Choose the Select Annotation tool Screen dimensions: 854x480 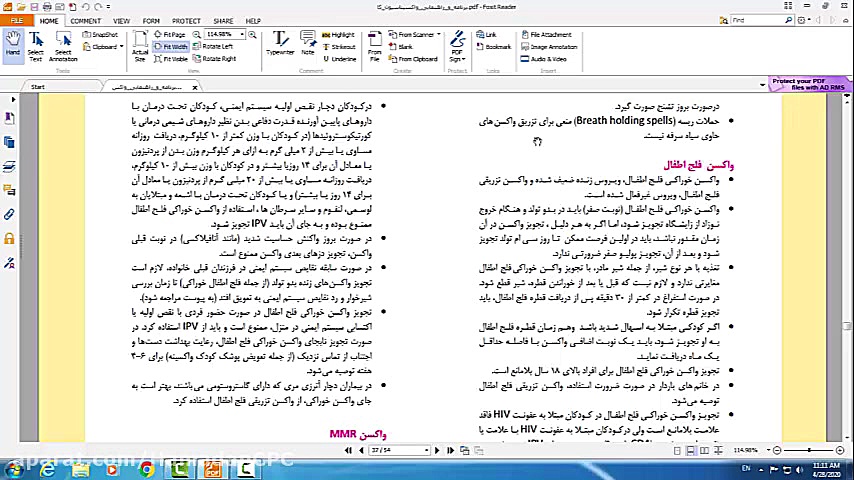63,46
